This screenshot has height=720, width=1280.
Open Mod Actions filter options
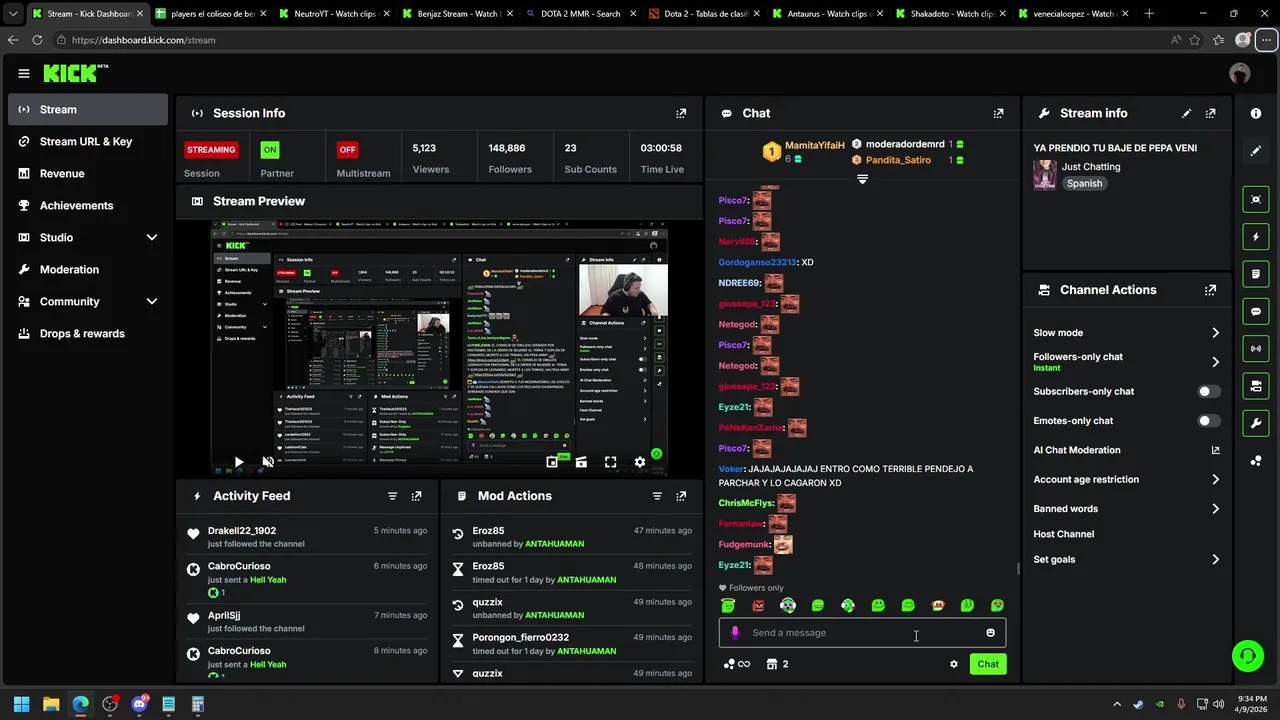(657, 496)
